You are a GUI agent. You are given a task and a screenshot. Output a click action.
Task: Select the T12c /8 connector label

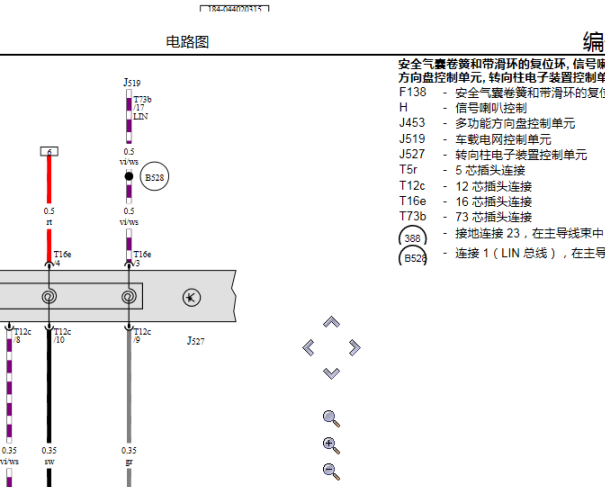(22, 336)
